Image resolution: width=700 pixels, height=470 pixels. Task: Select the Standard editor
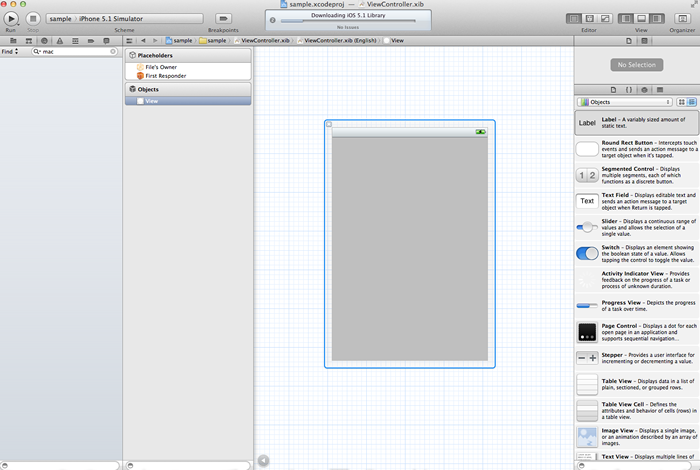pyautogui.click(x=574, y=18)
